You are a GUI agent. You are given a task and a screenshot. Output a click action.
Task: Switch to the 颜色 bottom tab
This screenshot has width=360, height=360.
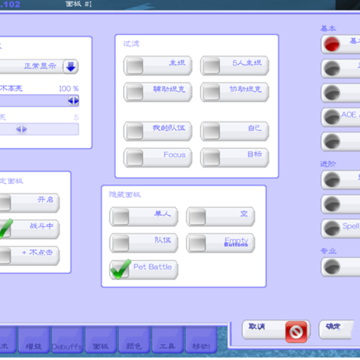(x=134, y=340)
